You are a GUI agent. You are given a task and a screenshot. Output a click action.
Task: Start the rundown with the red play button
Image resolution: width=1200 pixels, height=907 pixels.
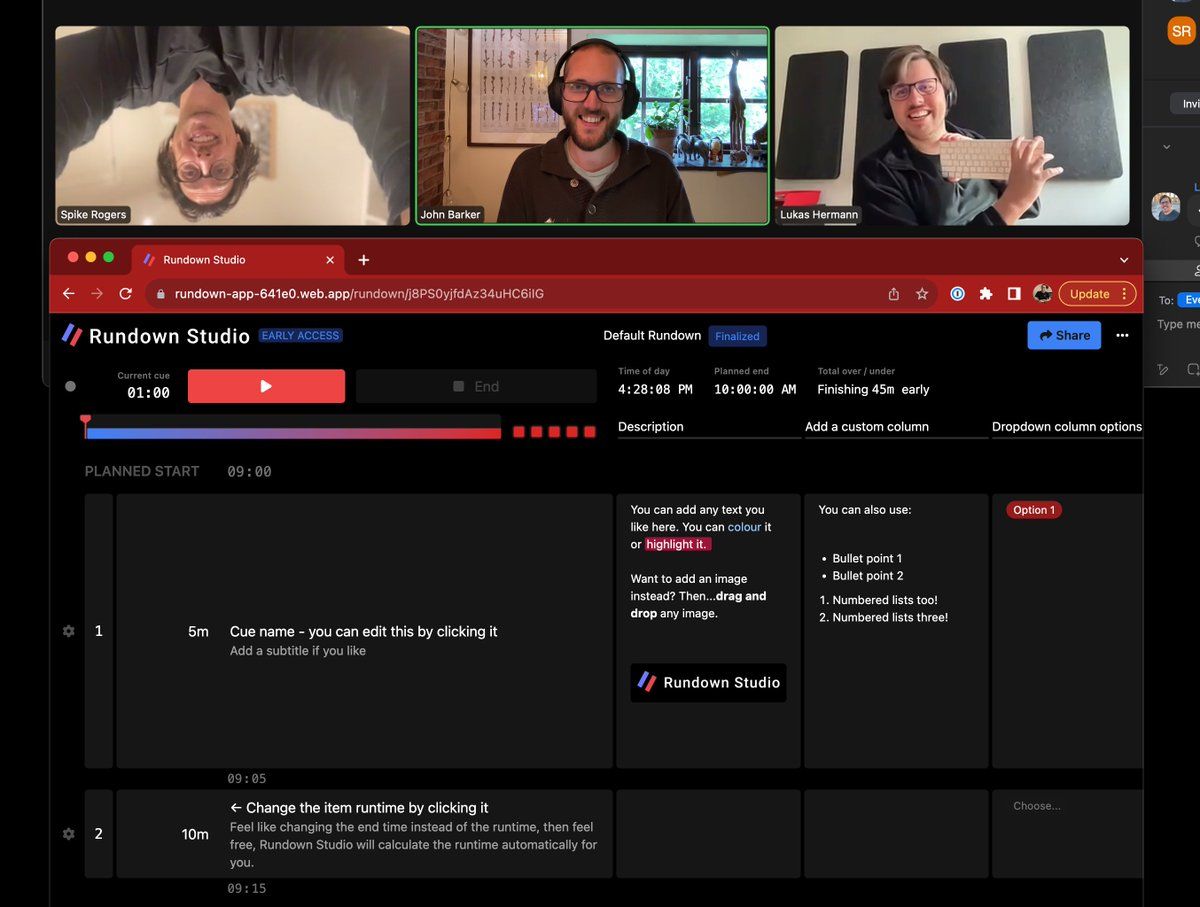click(266, 386)
